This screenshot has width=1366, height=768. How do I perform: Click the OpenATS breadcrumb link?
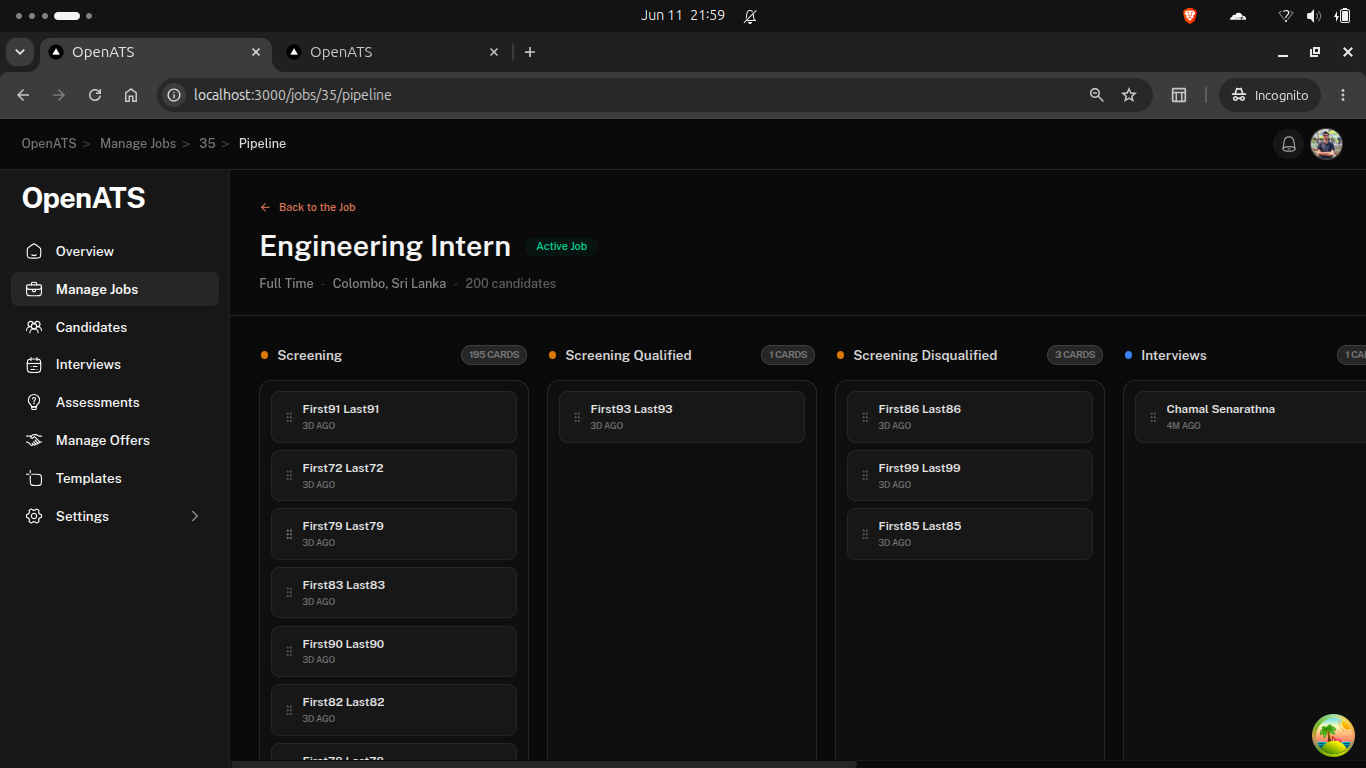coord(49,144)
